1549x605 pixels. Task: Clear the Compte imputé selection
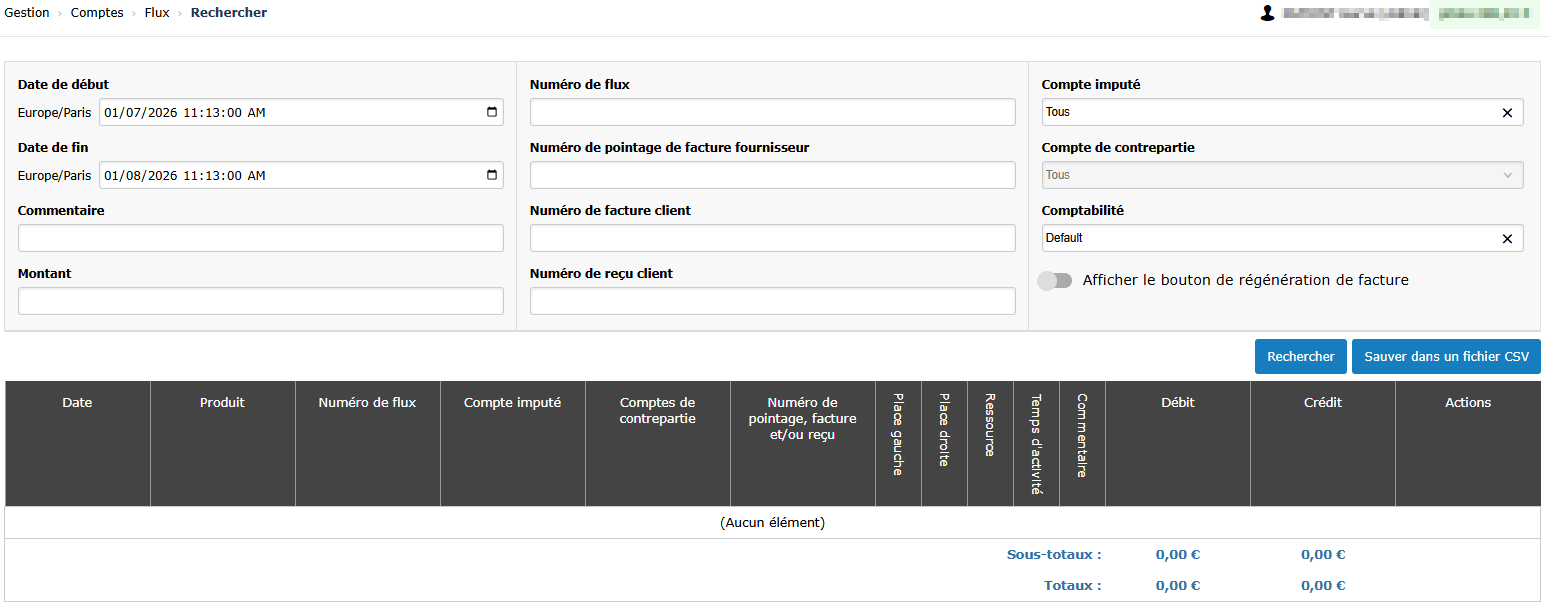coord(1507,113)
